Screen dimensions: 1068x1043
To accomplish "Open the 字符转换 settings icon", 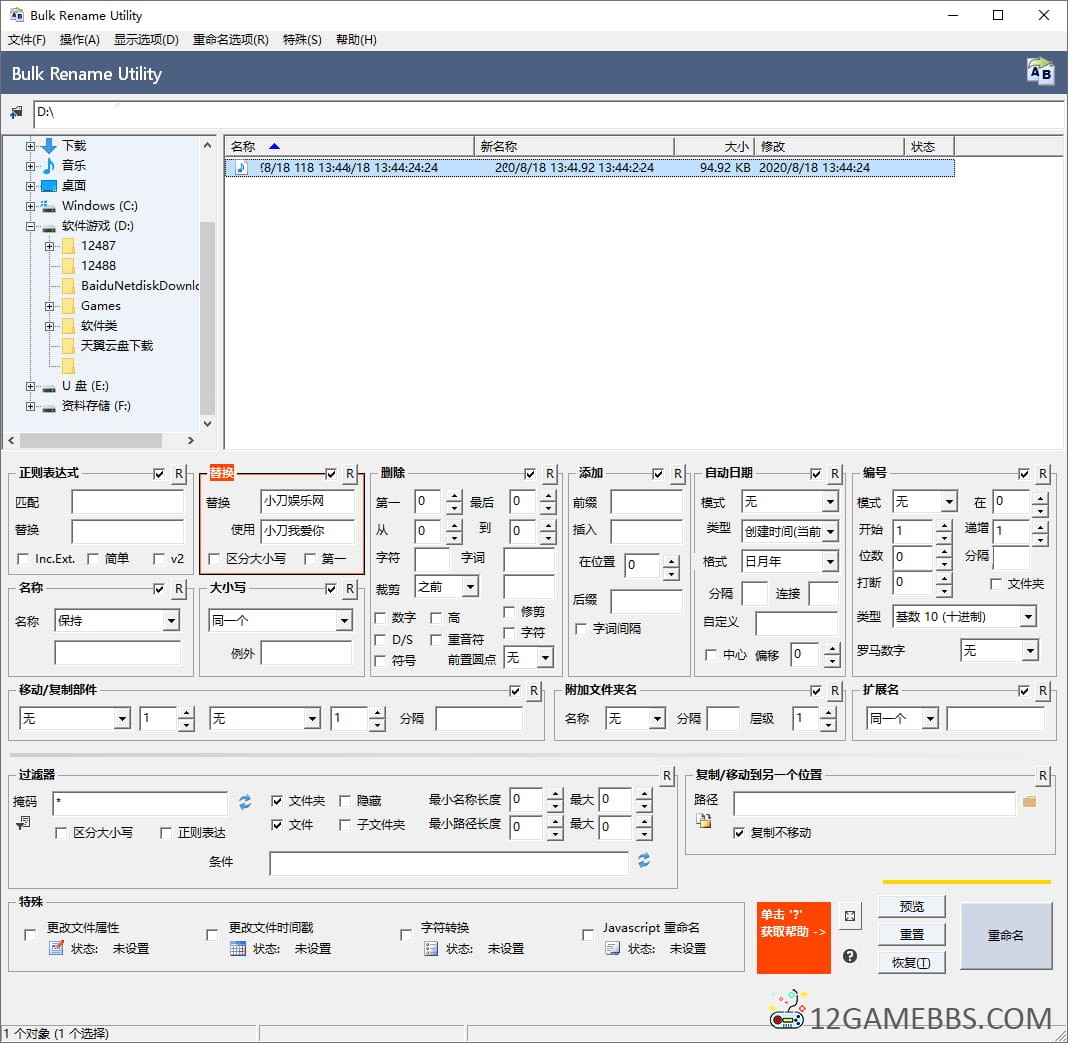I will (430, 948).
